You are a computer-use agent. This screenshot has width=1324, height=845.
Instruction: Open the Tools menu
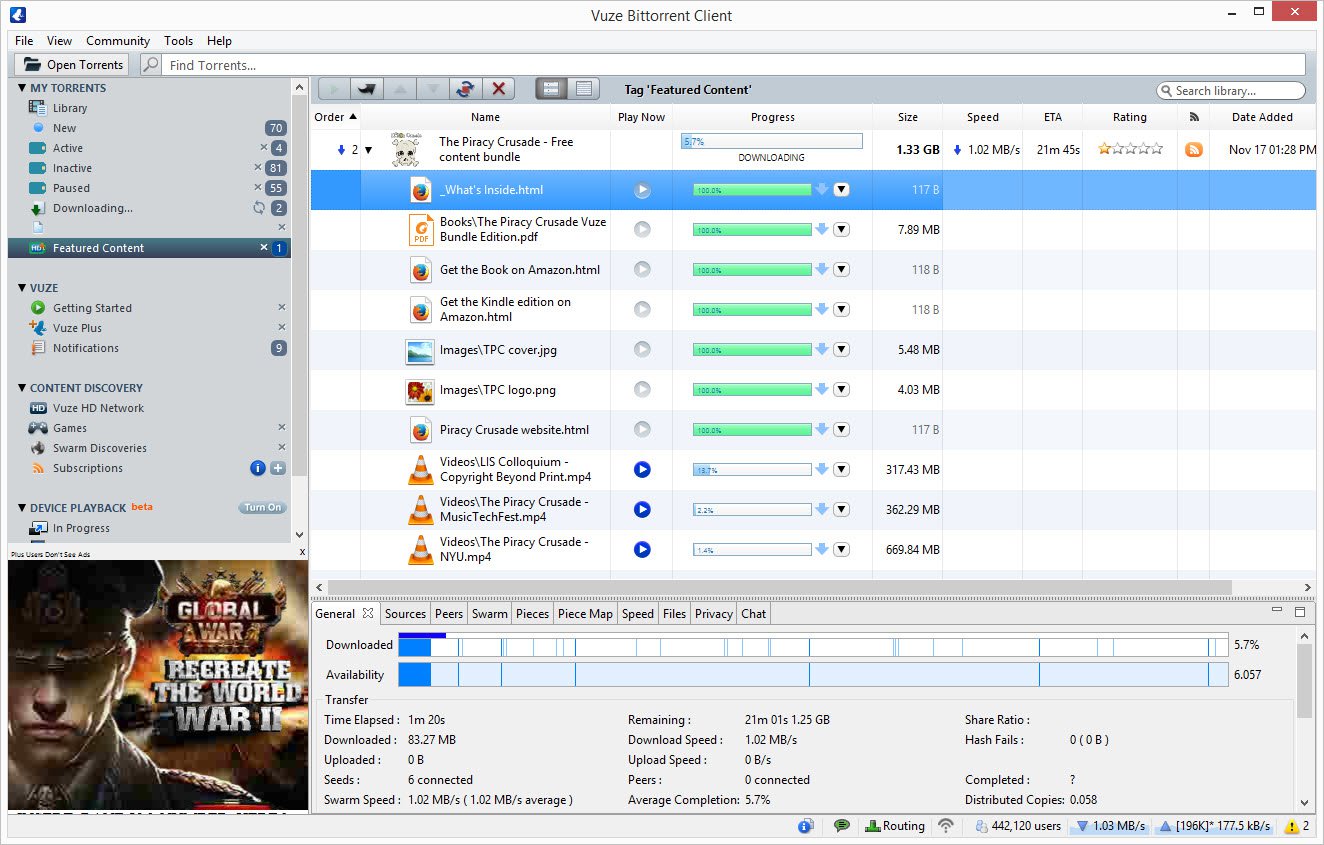[x=179, y=41]
